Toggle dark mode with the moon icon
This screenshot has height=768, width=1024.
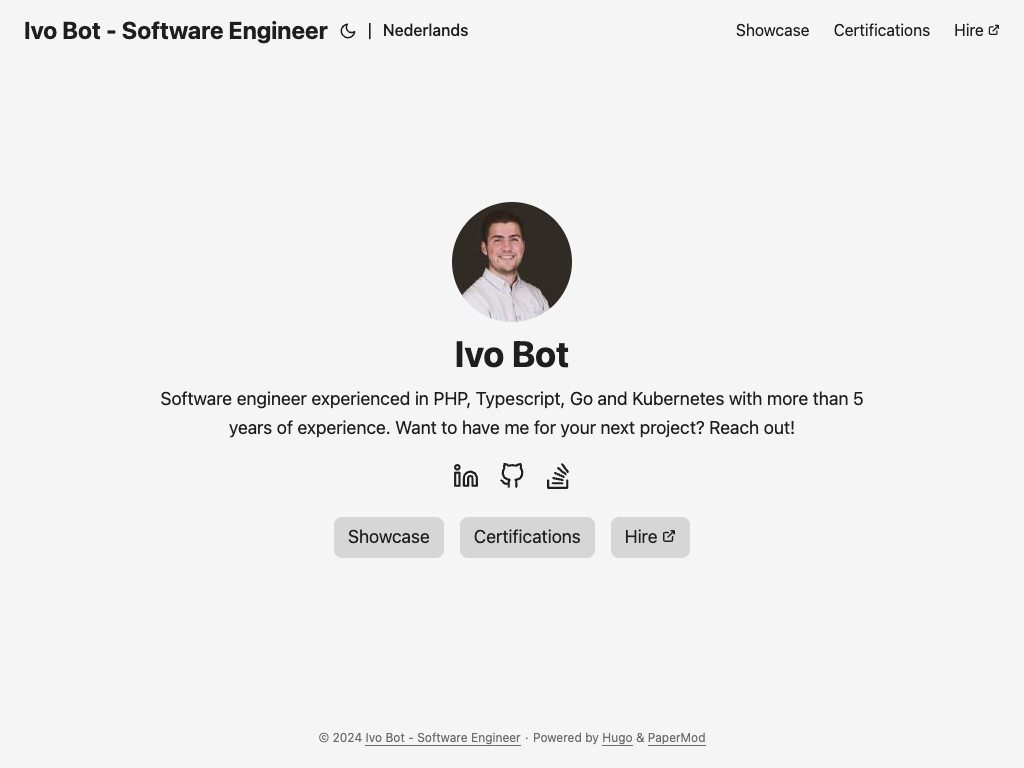click(348, 31)
